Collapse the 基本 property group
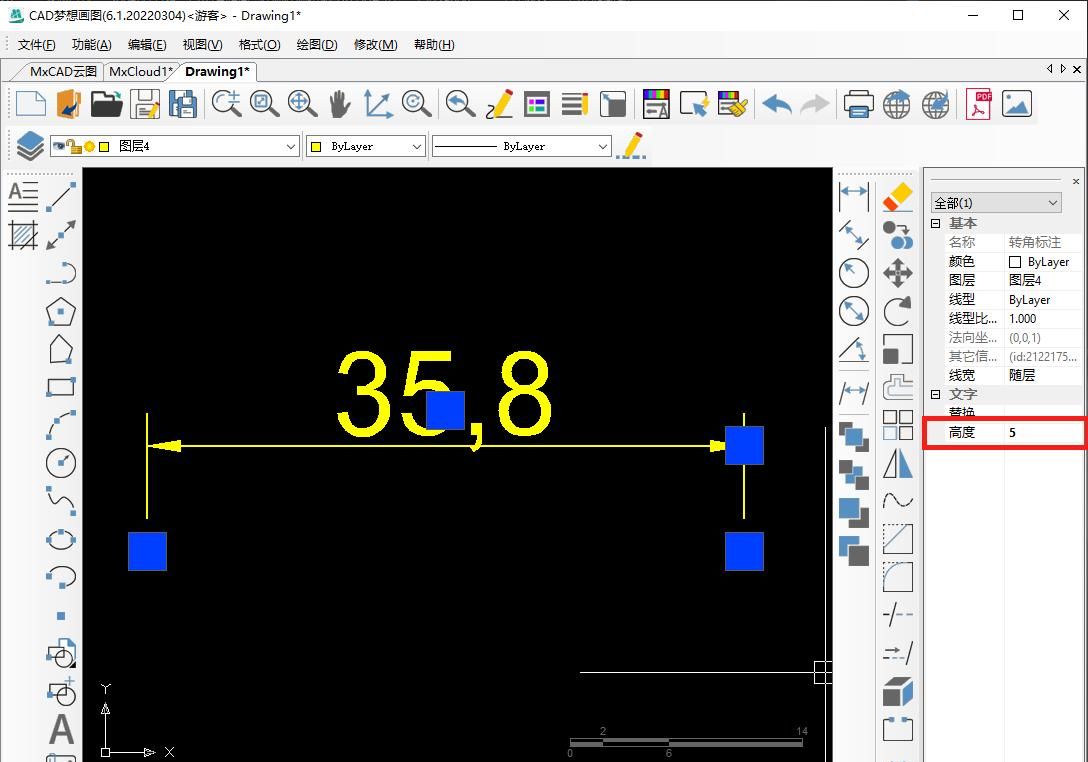 pyautogui.click(x=936, y=224)
